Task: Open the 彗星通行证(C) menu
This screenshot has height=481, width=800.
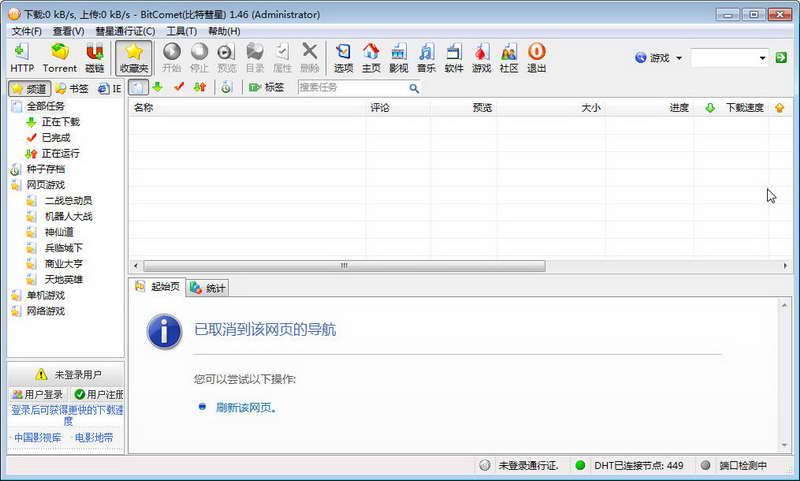Action: tap(125, 31)
